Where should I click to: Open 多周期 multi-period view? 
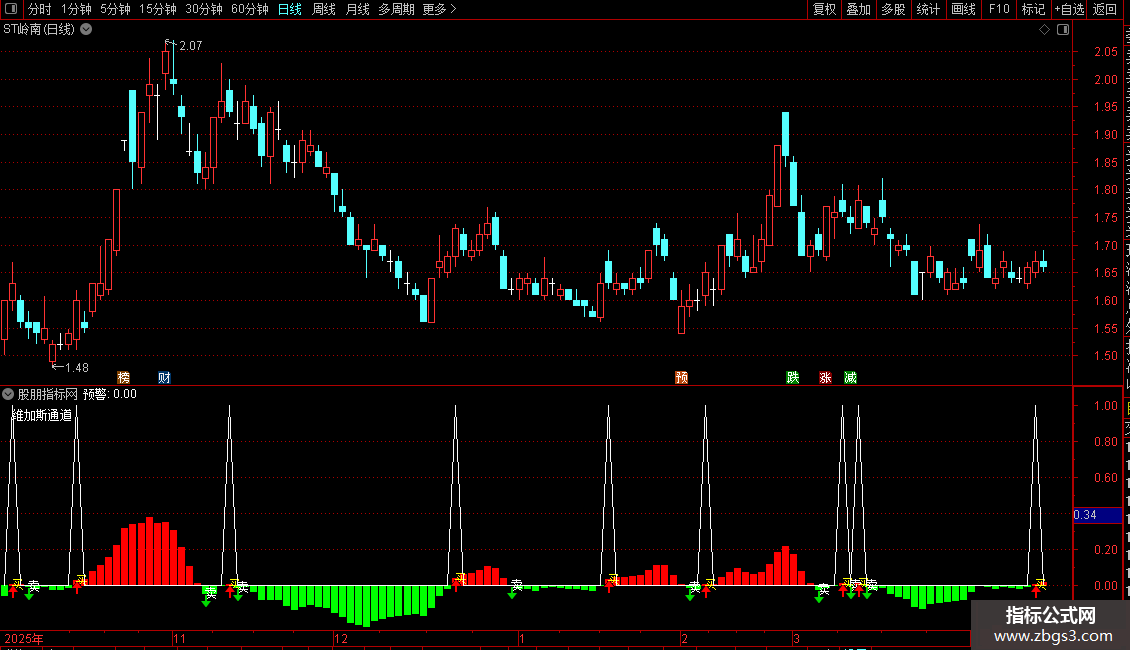click(396, 9)
